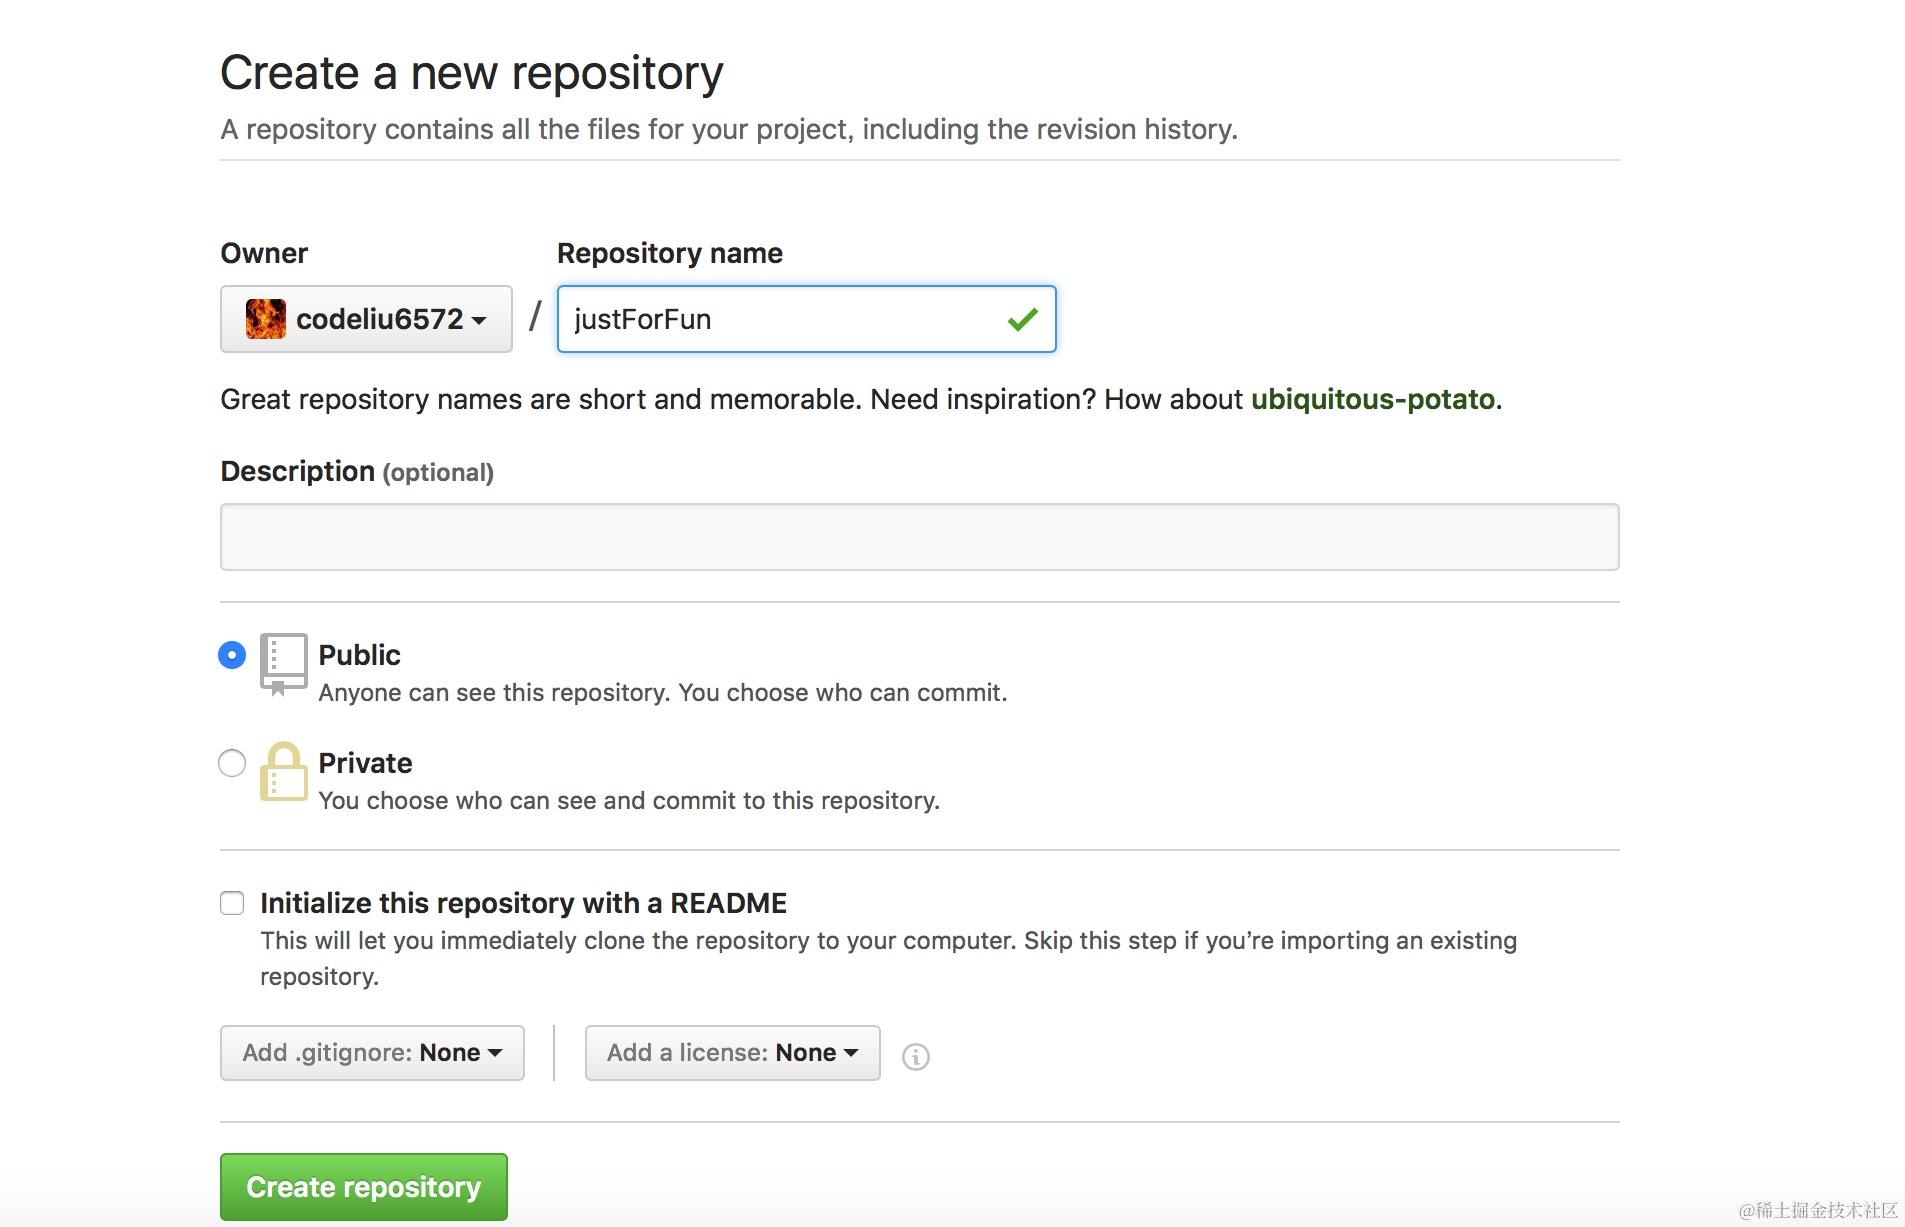Click the Description (optional) label
Image resolution: width=1905 pixels, height=1227 pixels.
tap(357, 471)
